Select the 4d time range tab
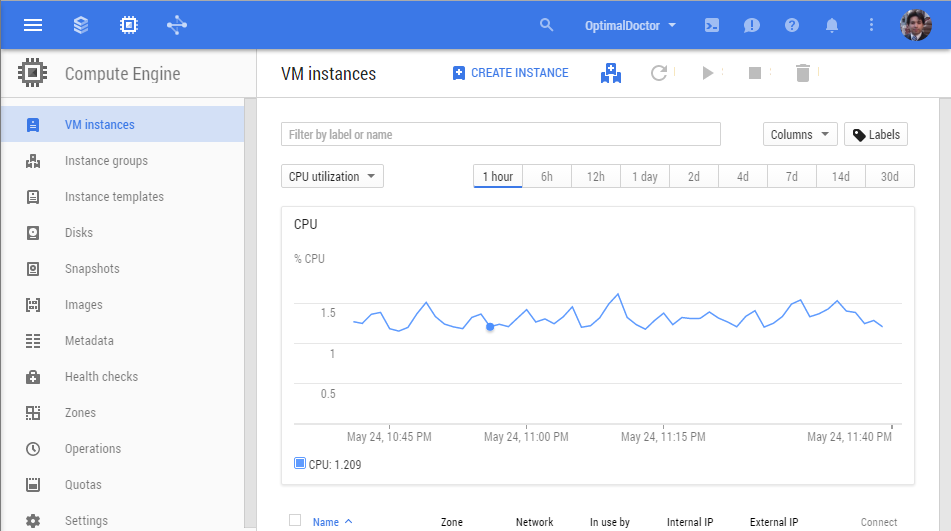The height and width of the screenshot is (531, 951). click(742, 176)
